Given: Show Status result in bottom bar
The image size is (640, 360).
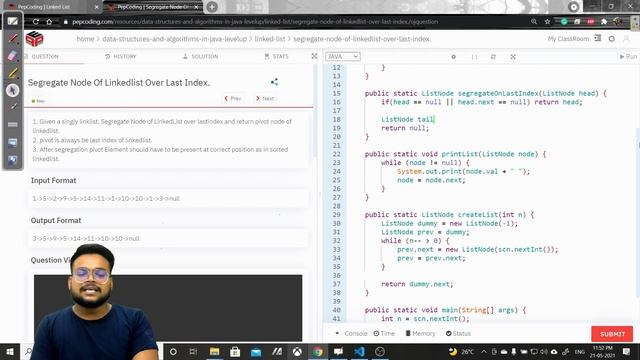Looking at the screenshot, I should (458, 333).
